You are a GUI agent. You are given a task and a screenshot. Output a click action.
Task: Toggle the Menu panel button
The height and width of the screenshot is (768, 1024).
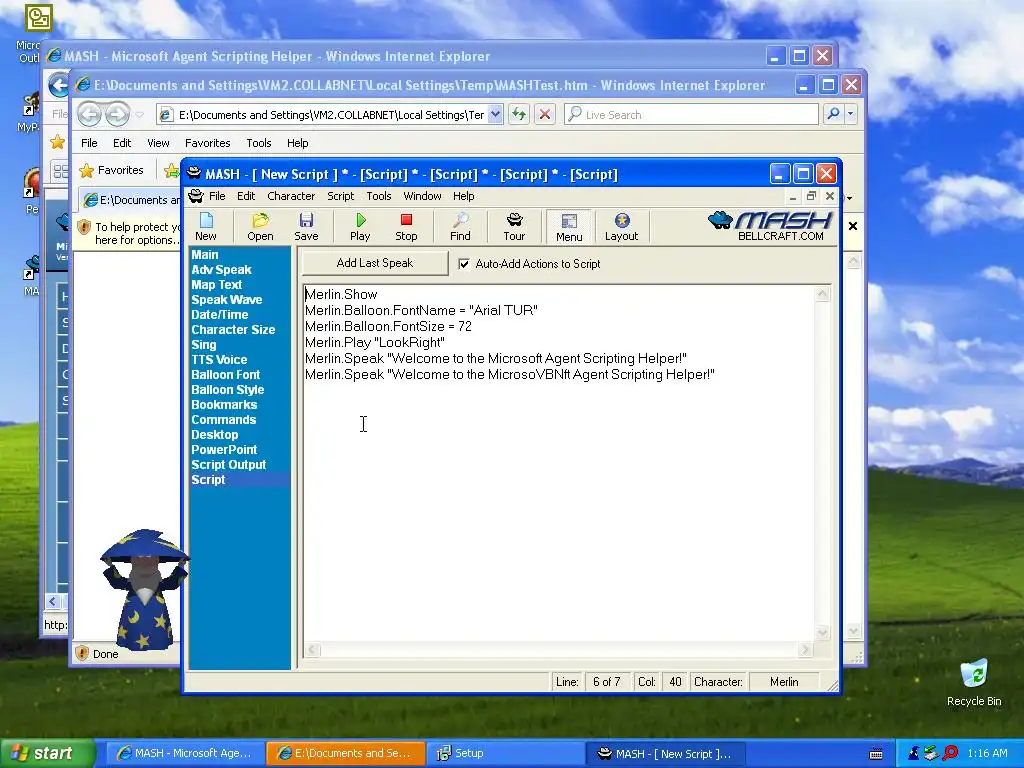point(569,227)
